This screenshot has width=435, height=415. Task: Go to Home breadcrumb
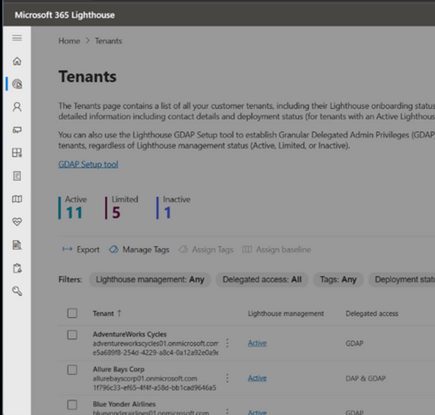(x=69, y=41)
